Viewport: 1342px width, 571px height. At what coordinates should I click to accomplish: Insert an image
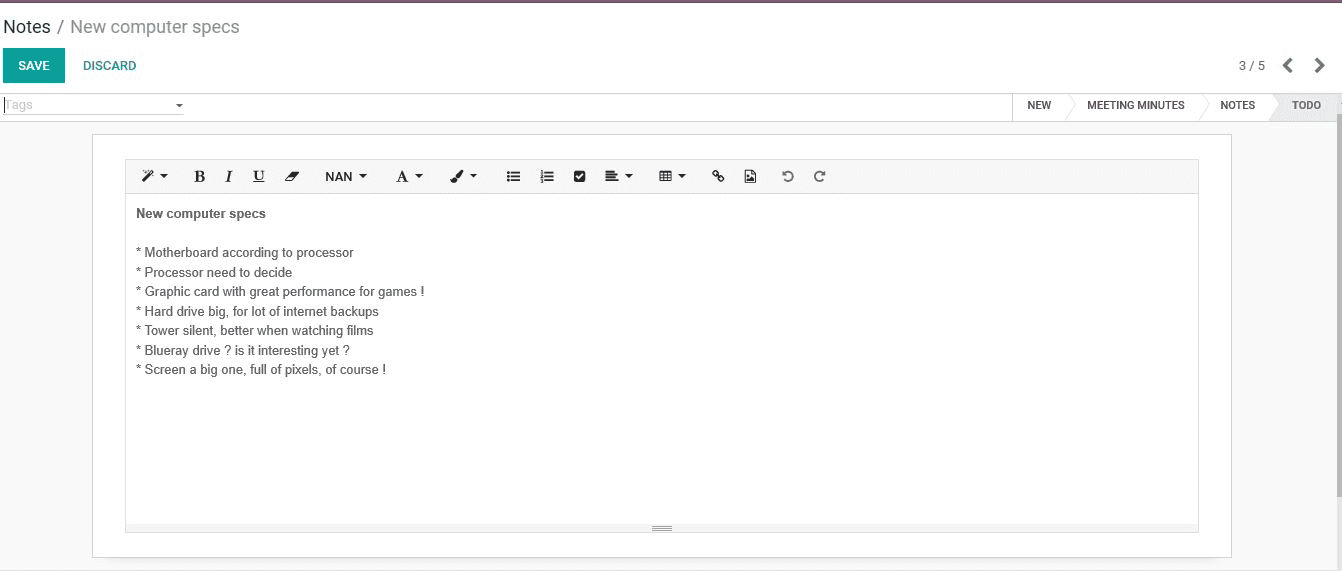click(x=750, y=177)
